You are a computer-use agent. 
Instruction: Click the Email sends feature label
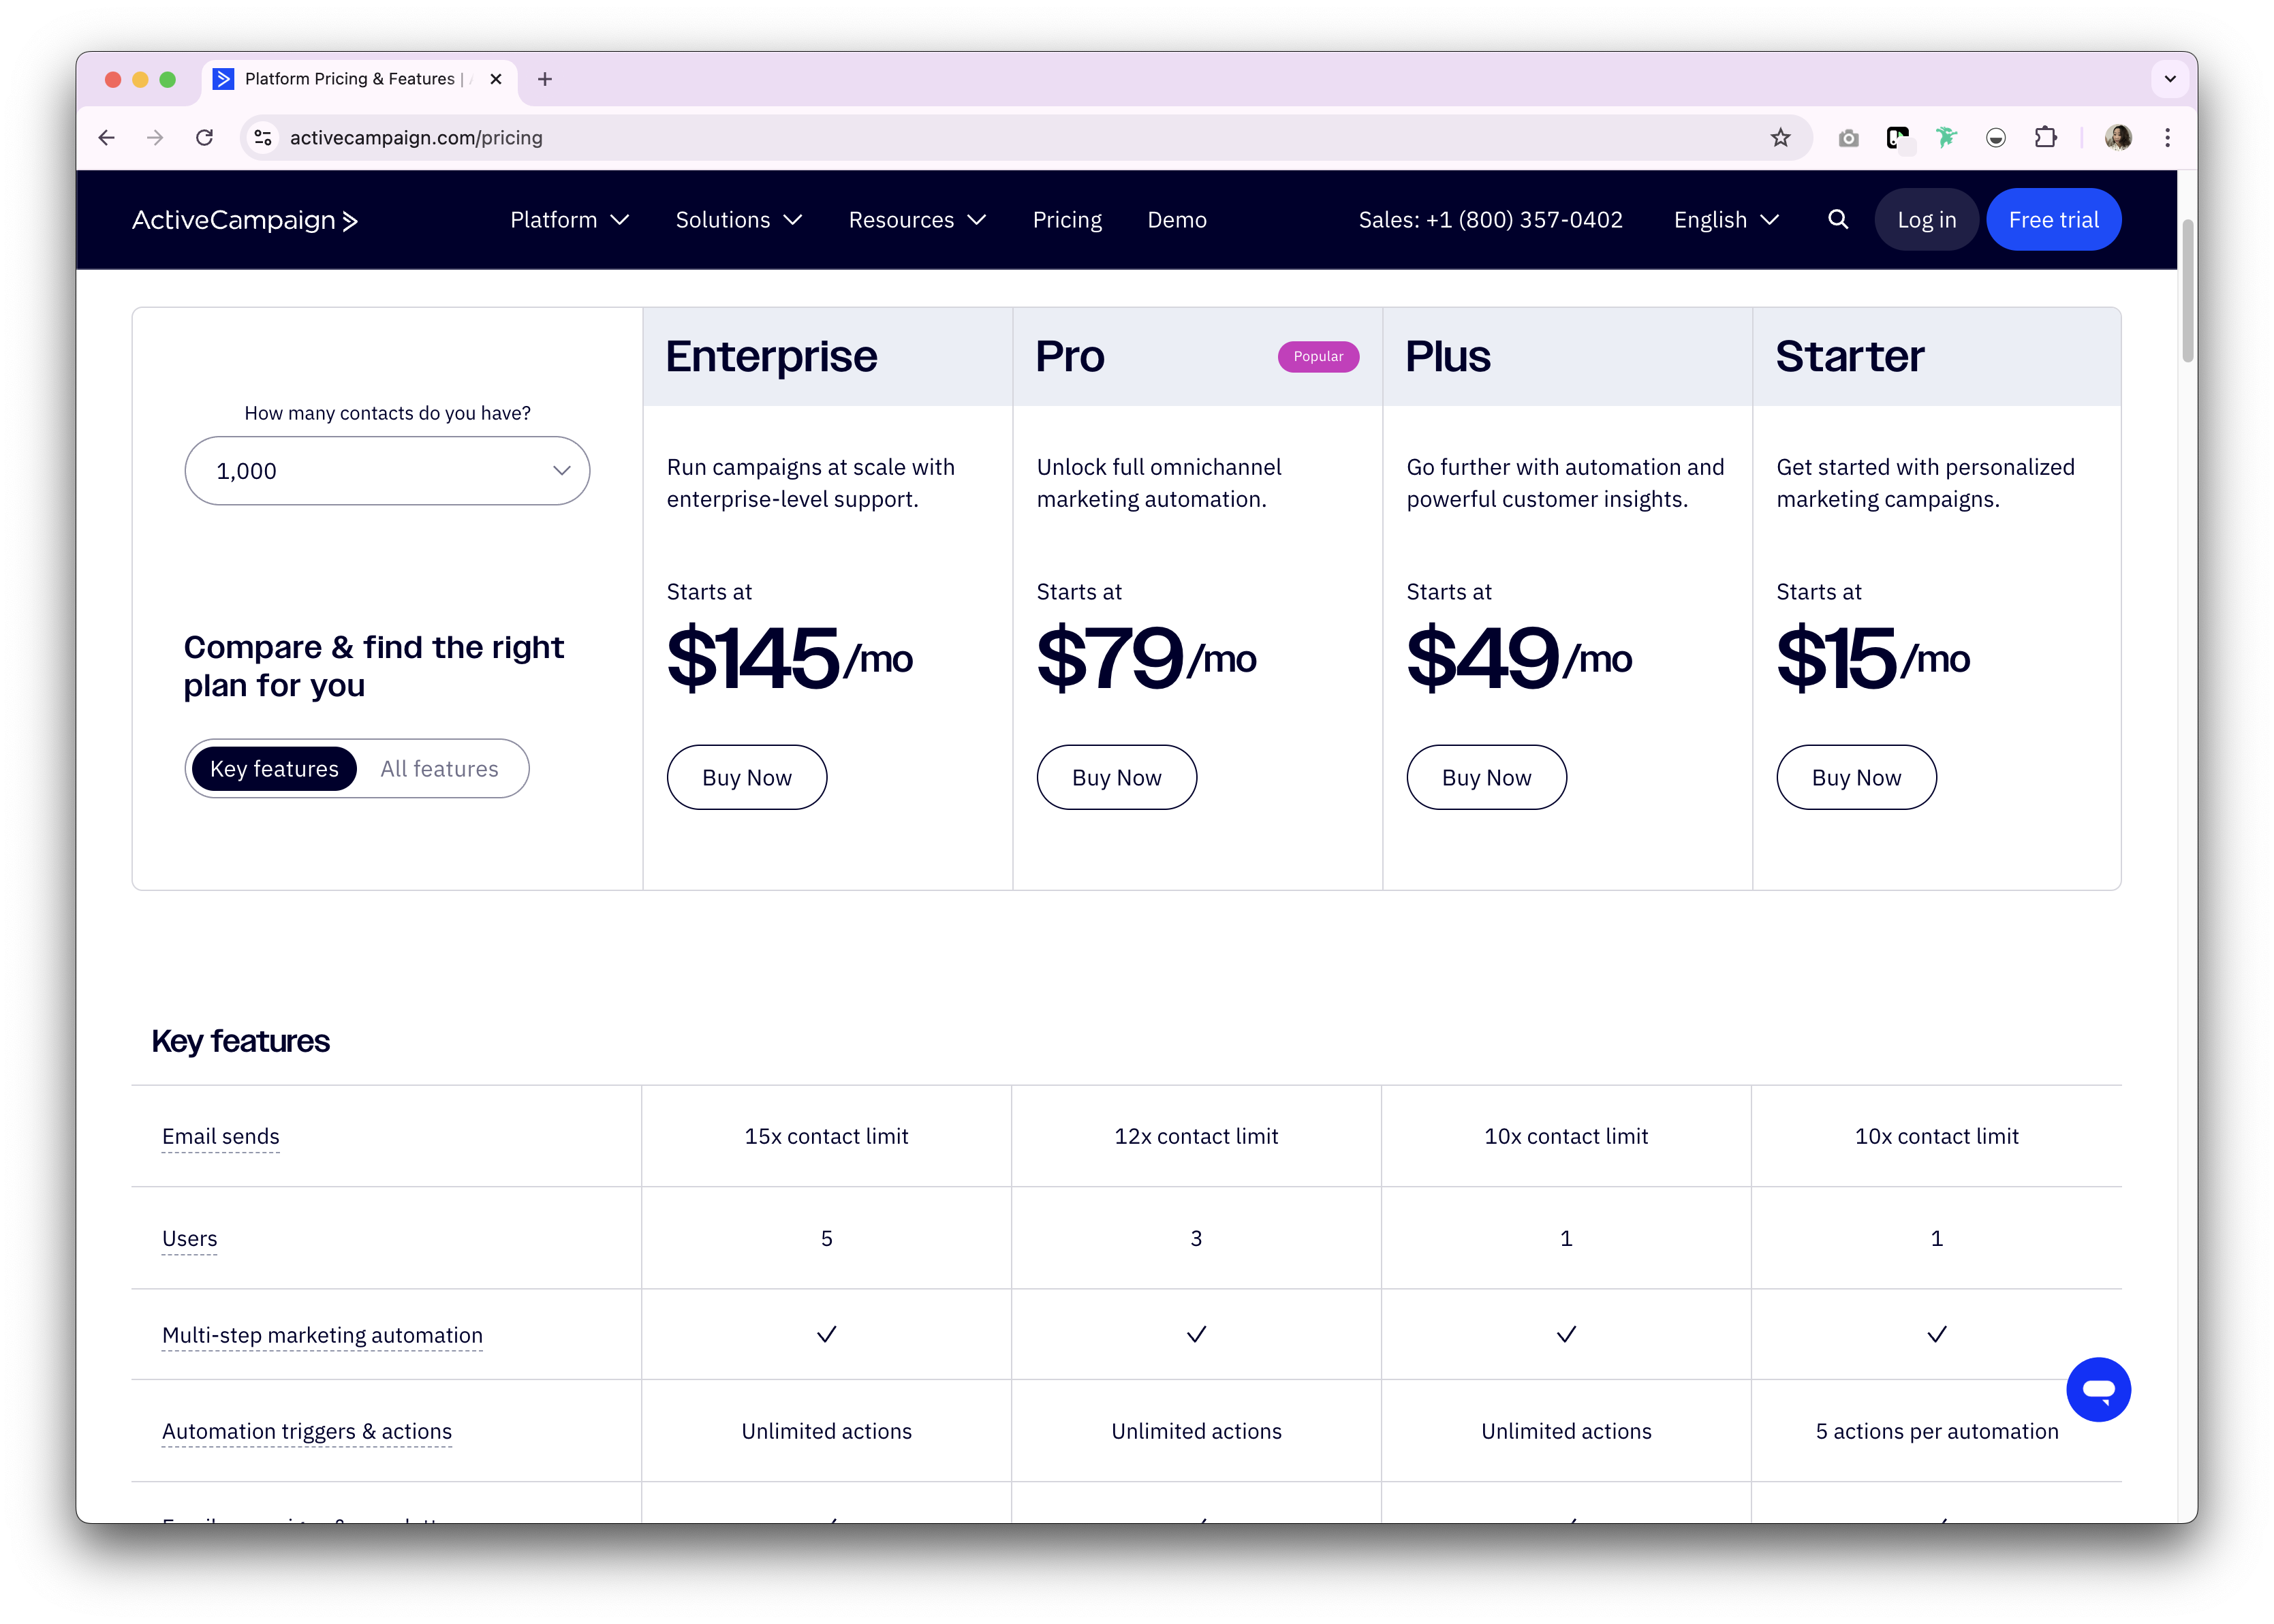[221, 1137]
